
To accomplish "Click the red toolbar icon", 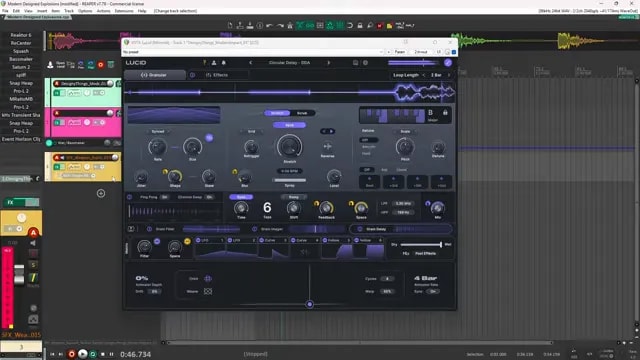I will tap(380, 25).
